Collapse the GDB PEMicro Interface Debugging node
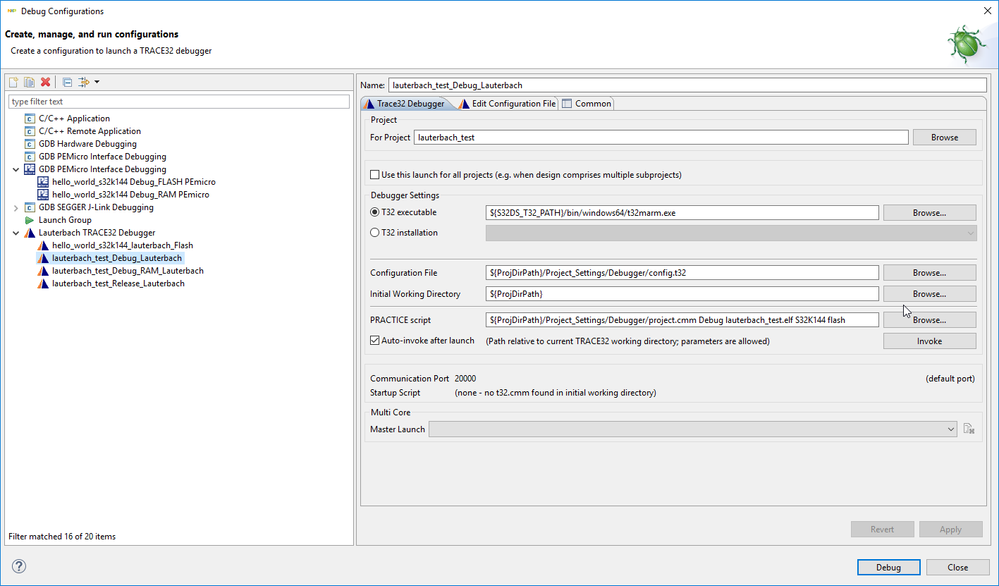Viewport: 999px width, 586px height. [x=16, y=169]
